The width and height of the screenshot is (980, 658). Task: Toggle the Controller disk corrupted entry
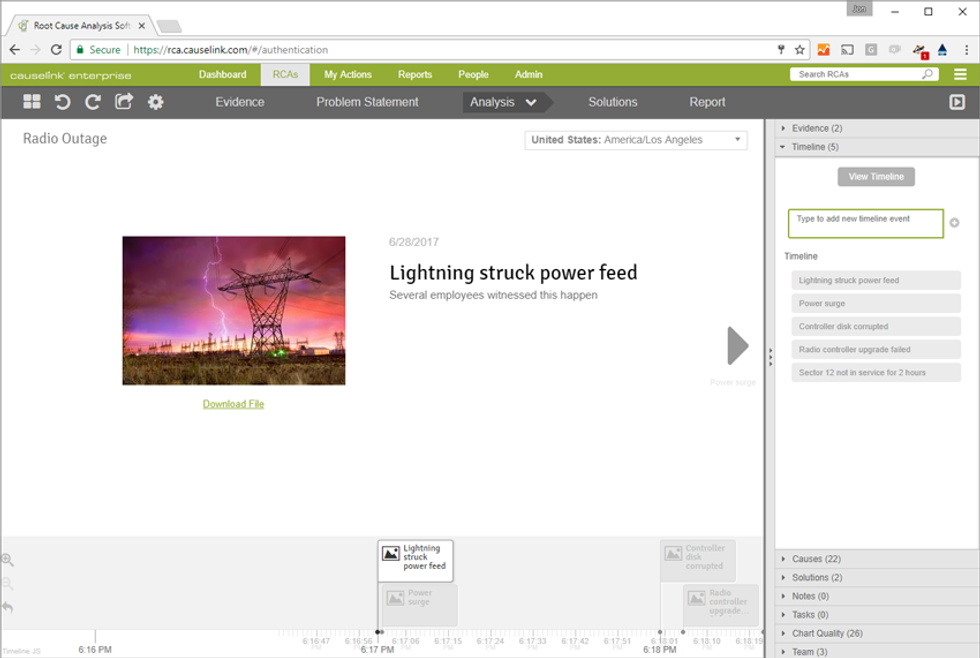click(x=876, y=326)
